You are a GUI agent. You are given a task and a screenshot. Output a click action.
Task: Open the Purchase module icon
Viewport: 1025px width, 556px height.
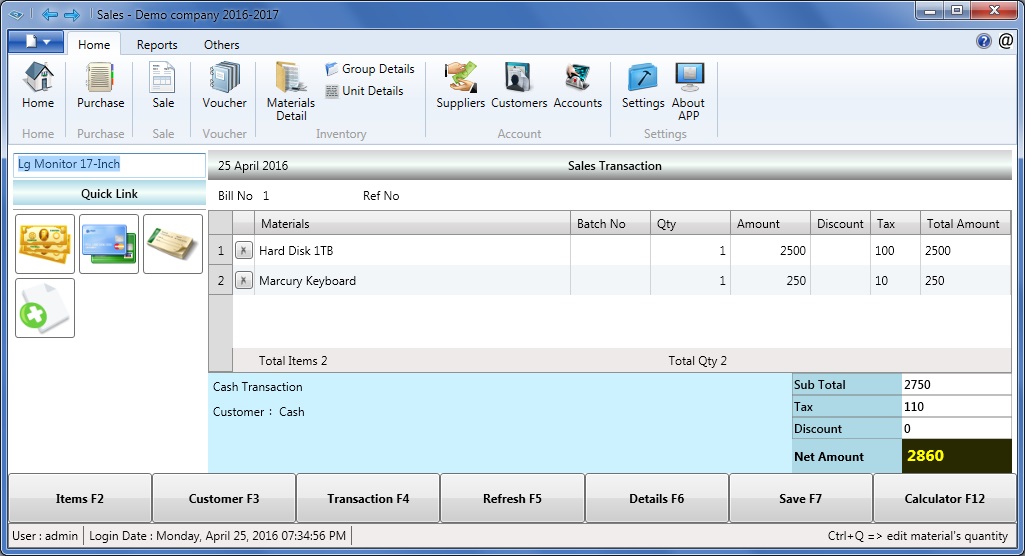pyautogui.click(x=100, y=86)
